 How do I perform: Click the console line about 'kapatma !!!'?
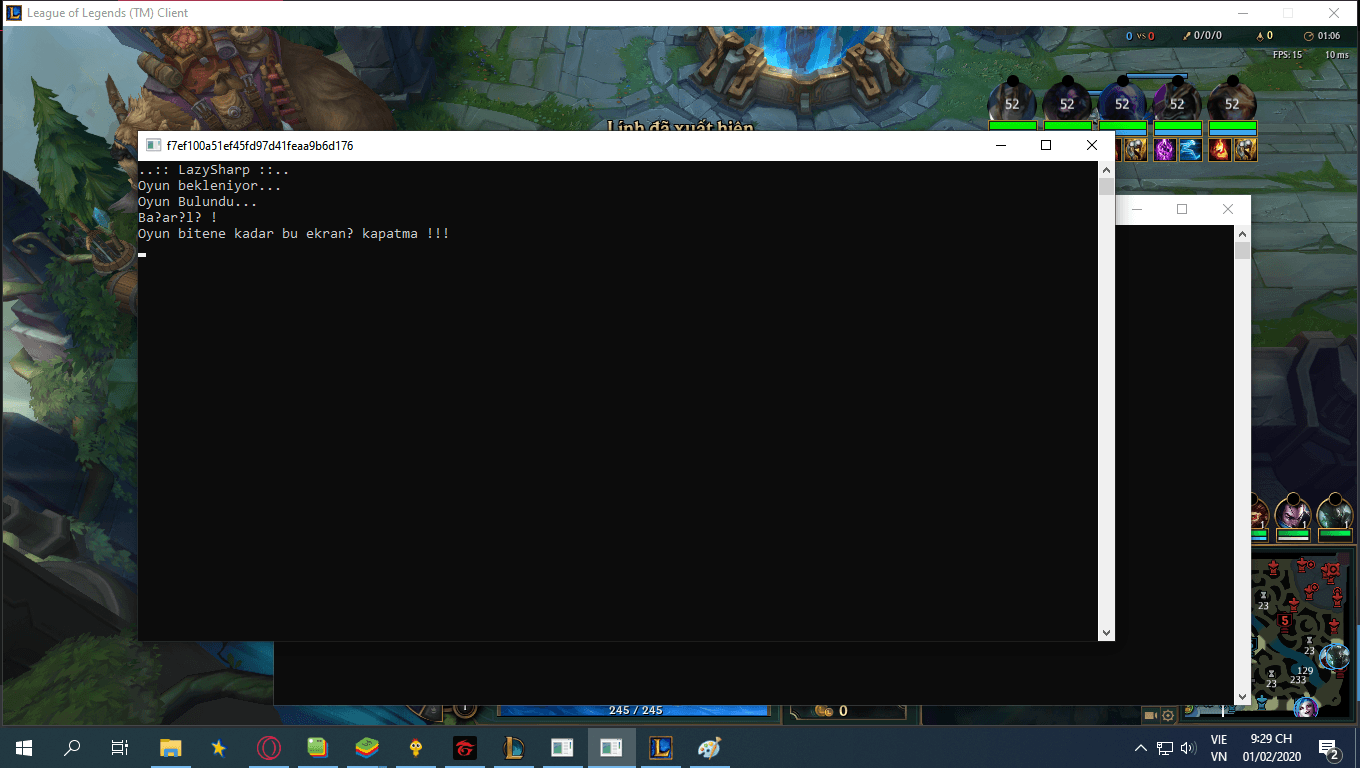pyautogui.click(x=294, y=234)
